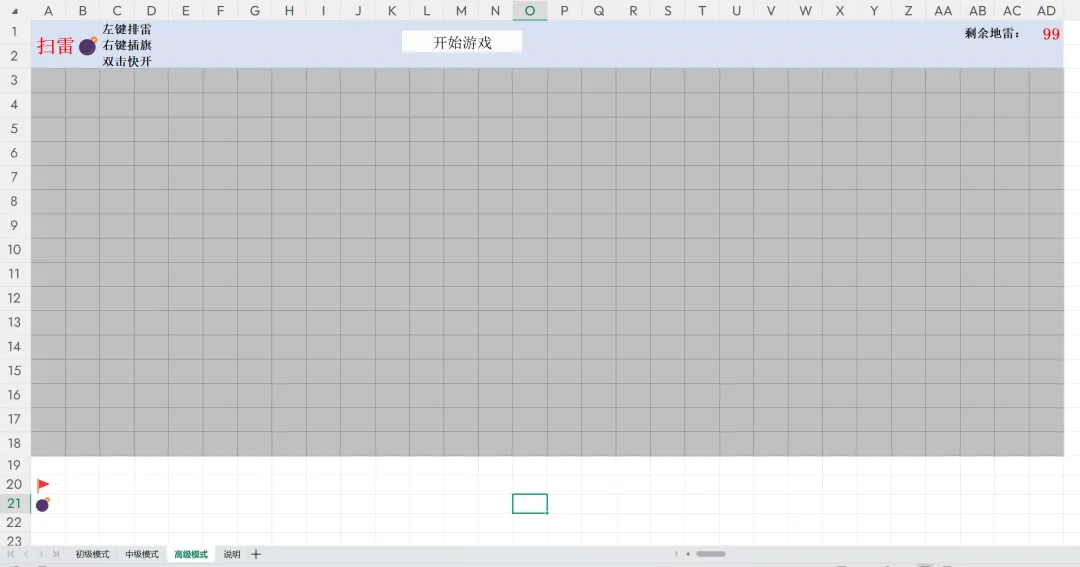Image resolution: width=1080 pixels, height=567 pixels.
Task: Open the 说明 sheet tab
Action: pyautogui.click(x=232, y=554)
